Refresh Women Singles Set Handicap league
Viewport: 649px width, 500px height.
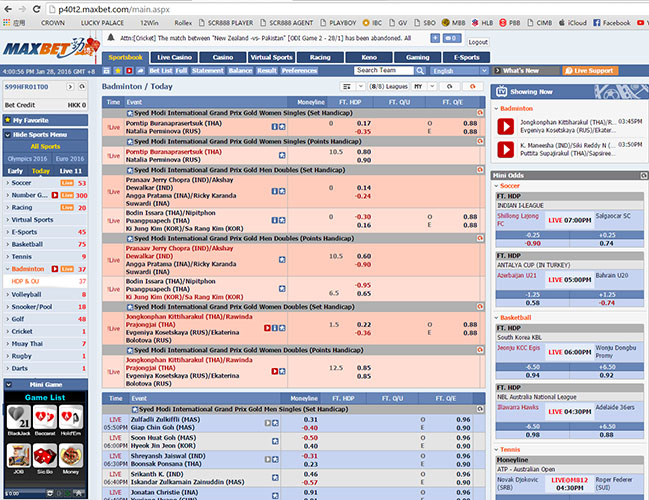click(x=480, y=113)
